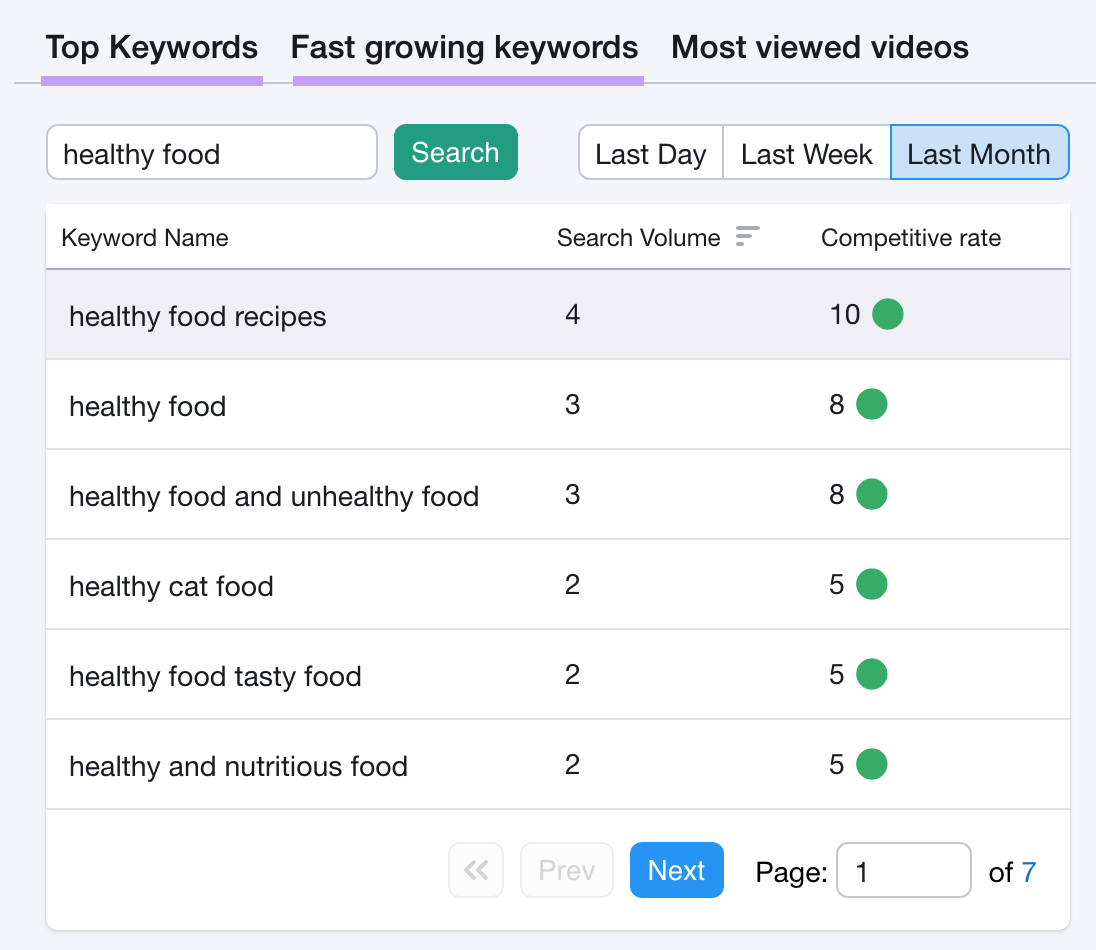Screen dimensions: 1096x950
Task: Open the 'Top Keywords' tab
Action: pos(151,47)
